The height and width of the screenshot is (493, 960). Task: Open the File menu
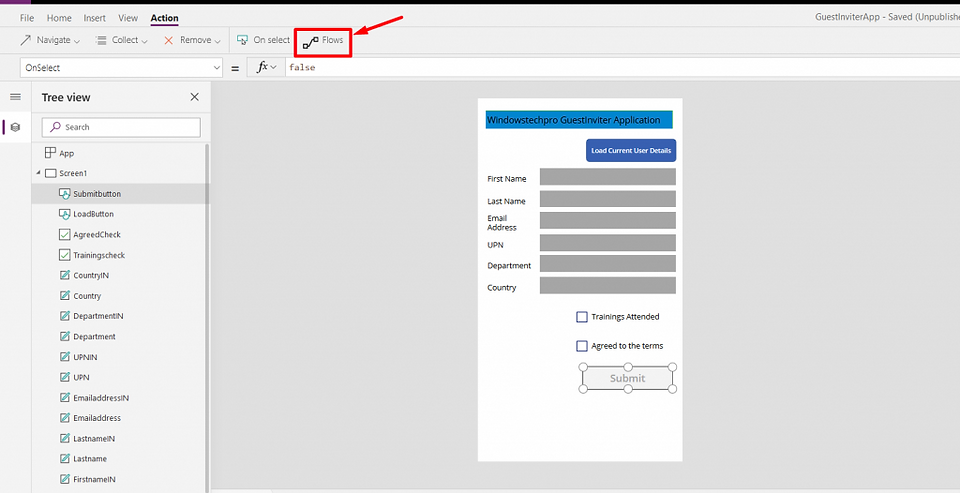[x=27, y=18]
